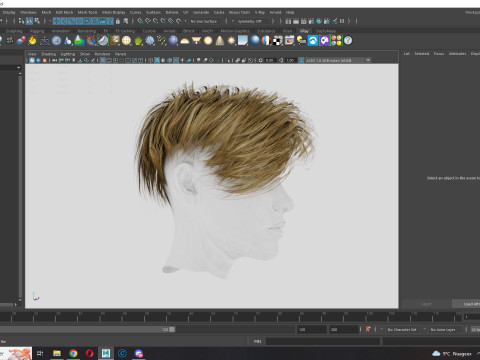Open the viewport Shading menu
Image resolution: width=480 pixels, height=360 pixels.
click(x=48, y=54)
